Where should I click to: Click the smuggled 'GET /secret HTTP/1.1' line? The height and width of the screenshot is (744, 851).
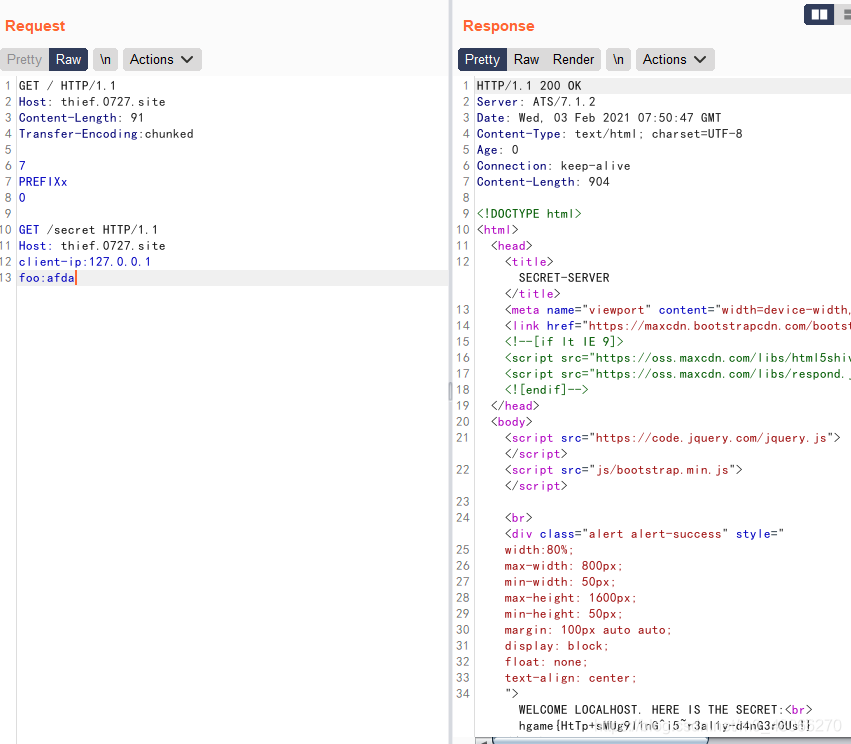[88, 230]
